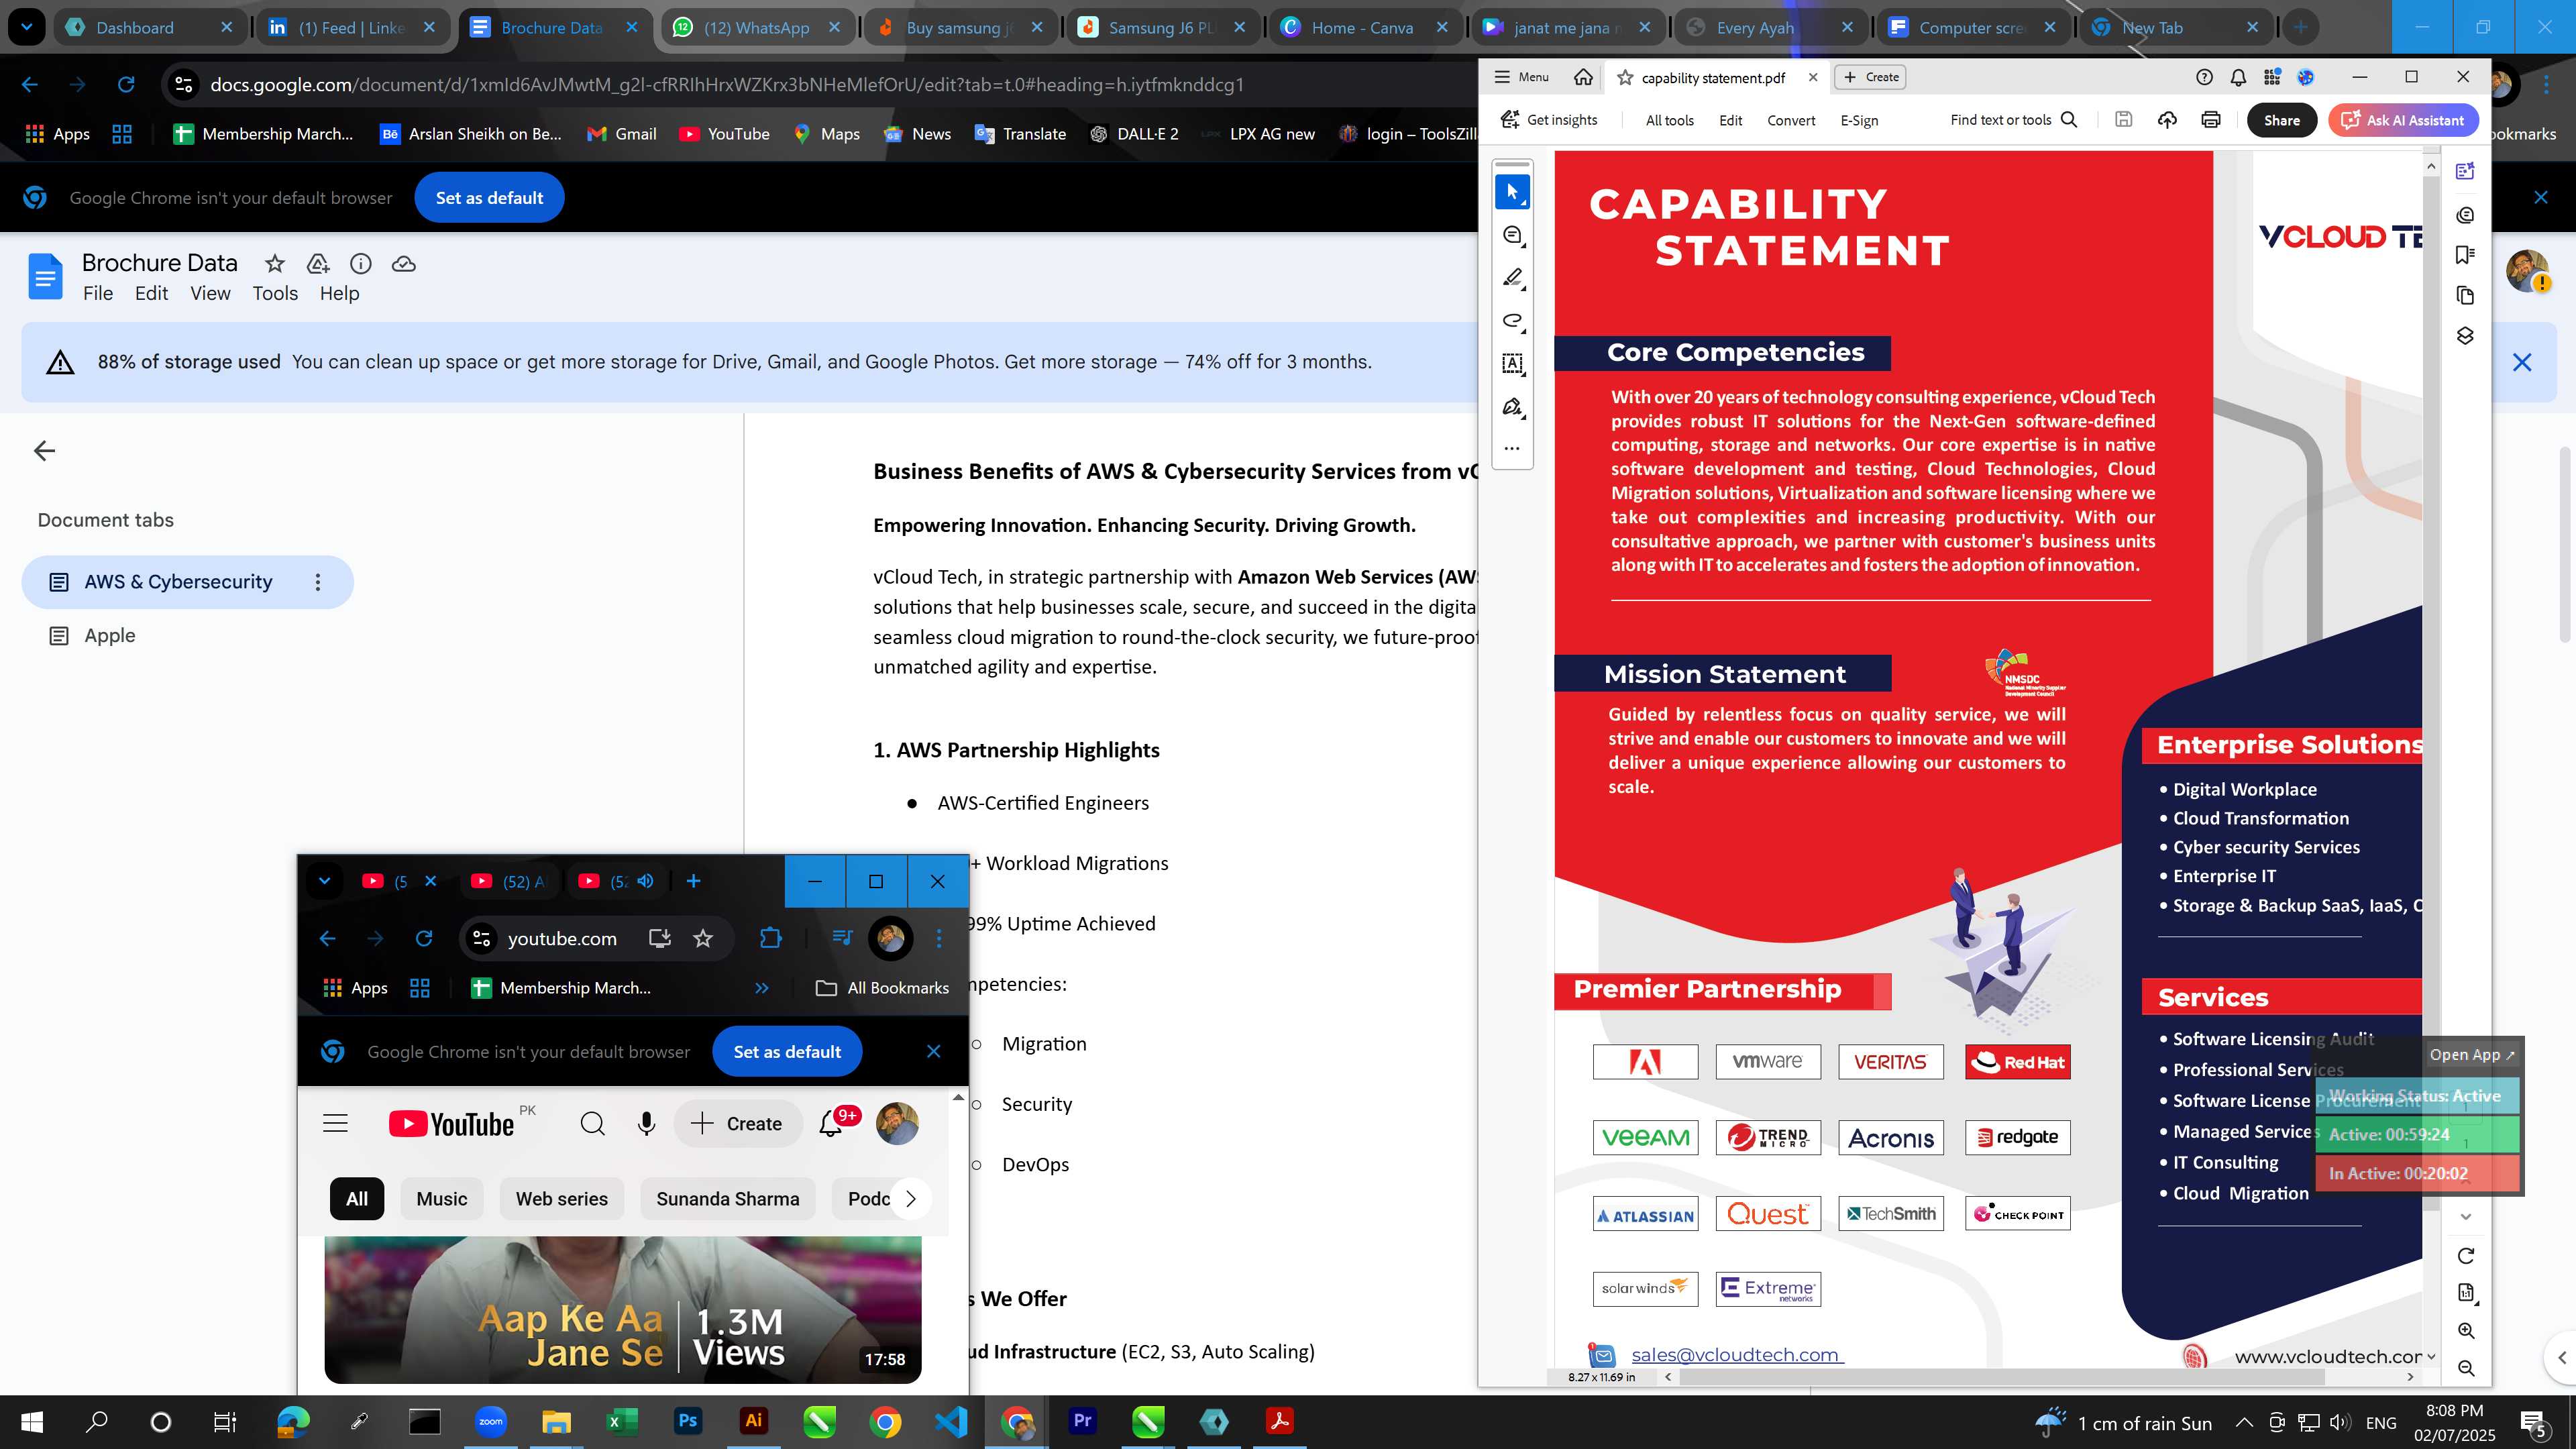This screenshot has width=2576, height=1449.
Task: Rotate the PDF view icon
Action: click(x=2466, y=1256)
